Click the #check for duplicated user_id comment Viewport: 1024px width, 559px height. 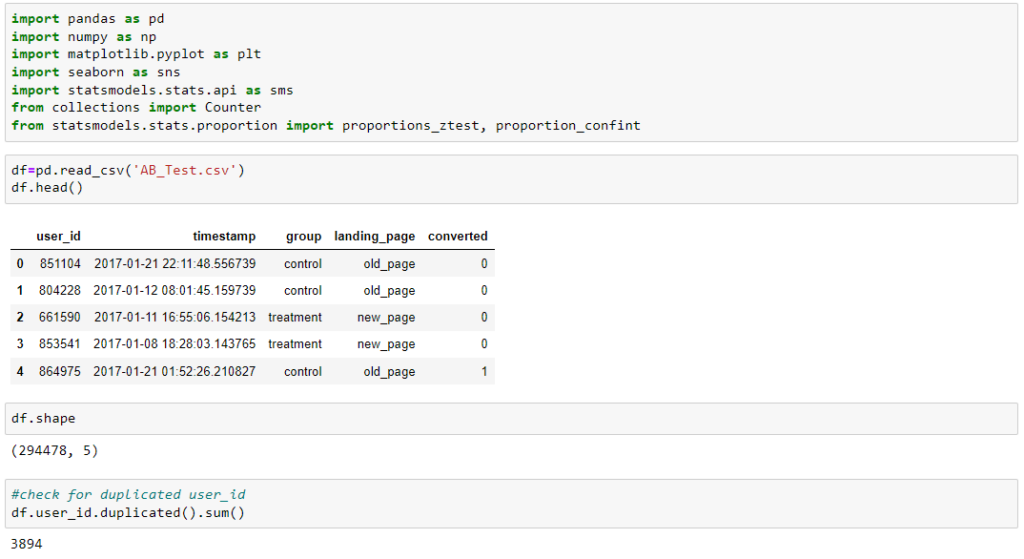(x=128, y=495)
